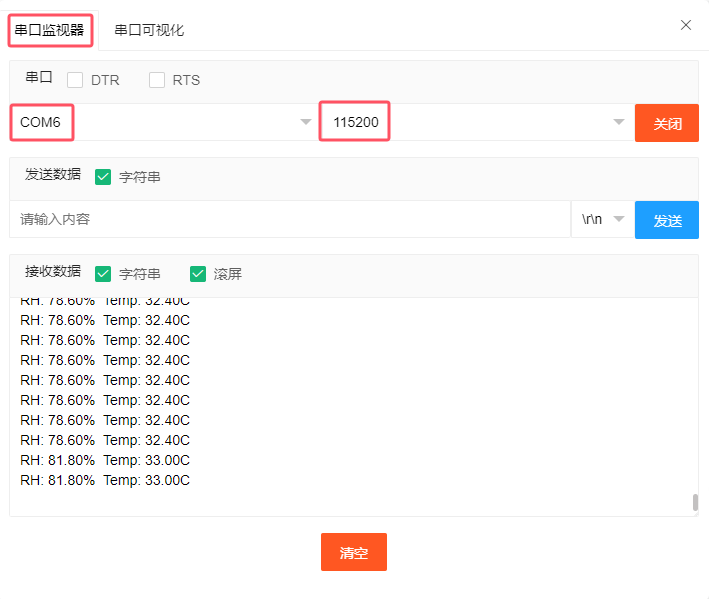The height and width of the screenshot is (599, 709).
Task: Click the received data scrollbar thumb
Action: tap(695, 502)
